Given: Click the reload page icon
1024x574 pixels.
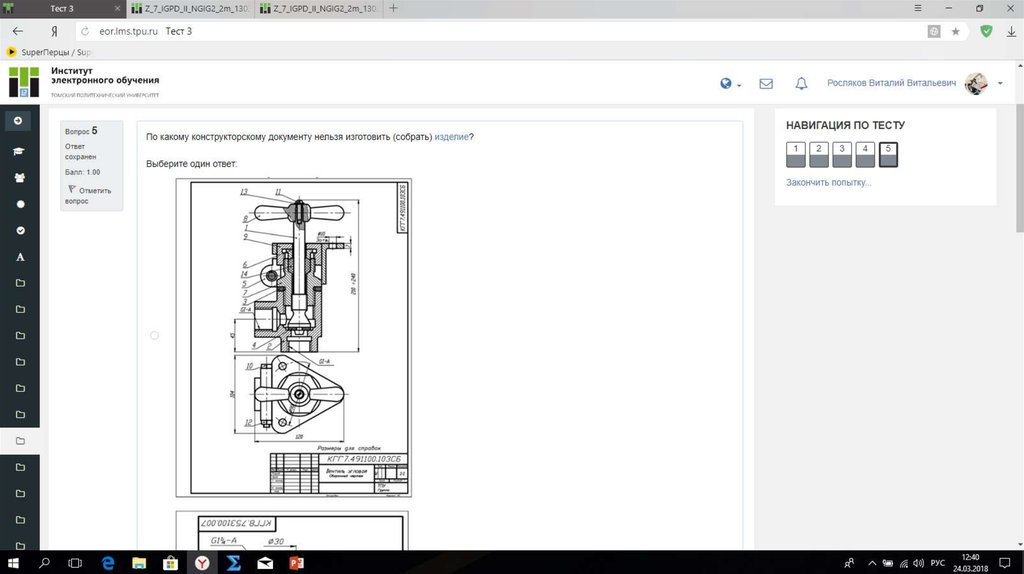Looking at the screenshot, I should 85,31.
